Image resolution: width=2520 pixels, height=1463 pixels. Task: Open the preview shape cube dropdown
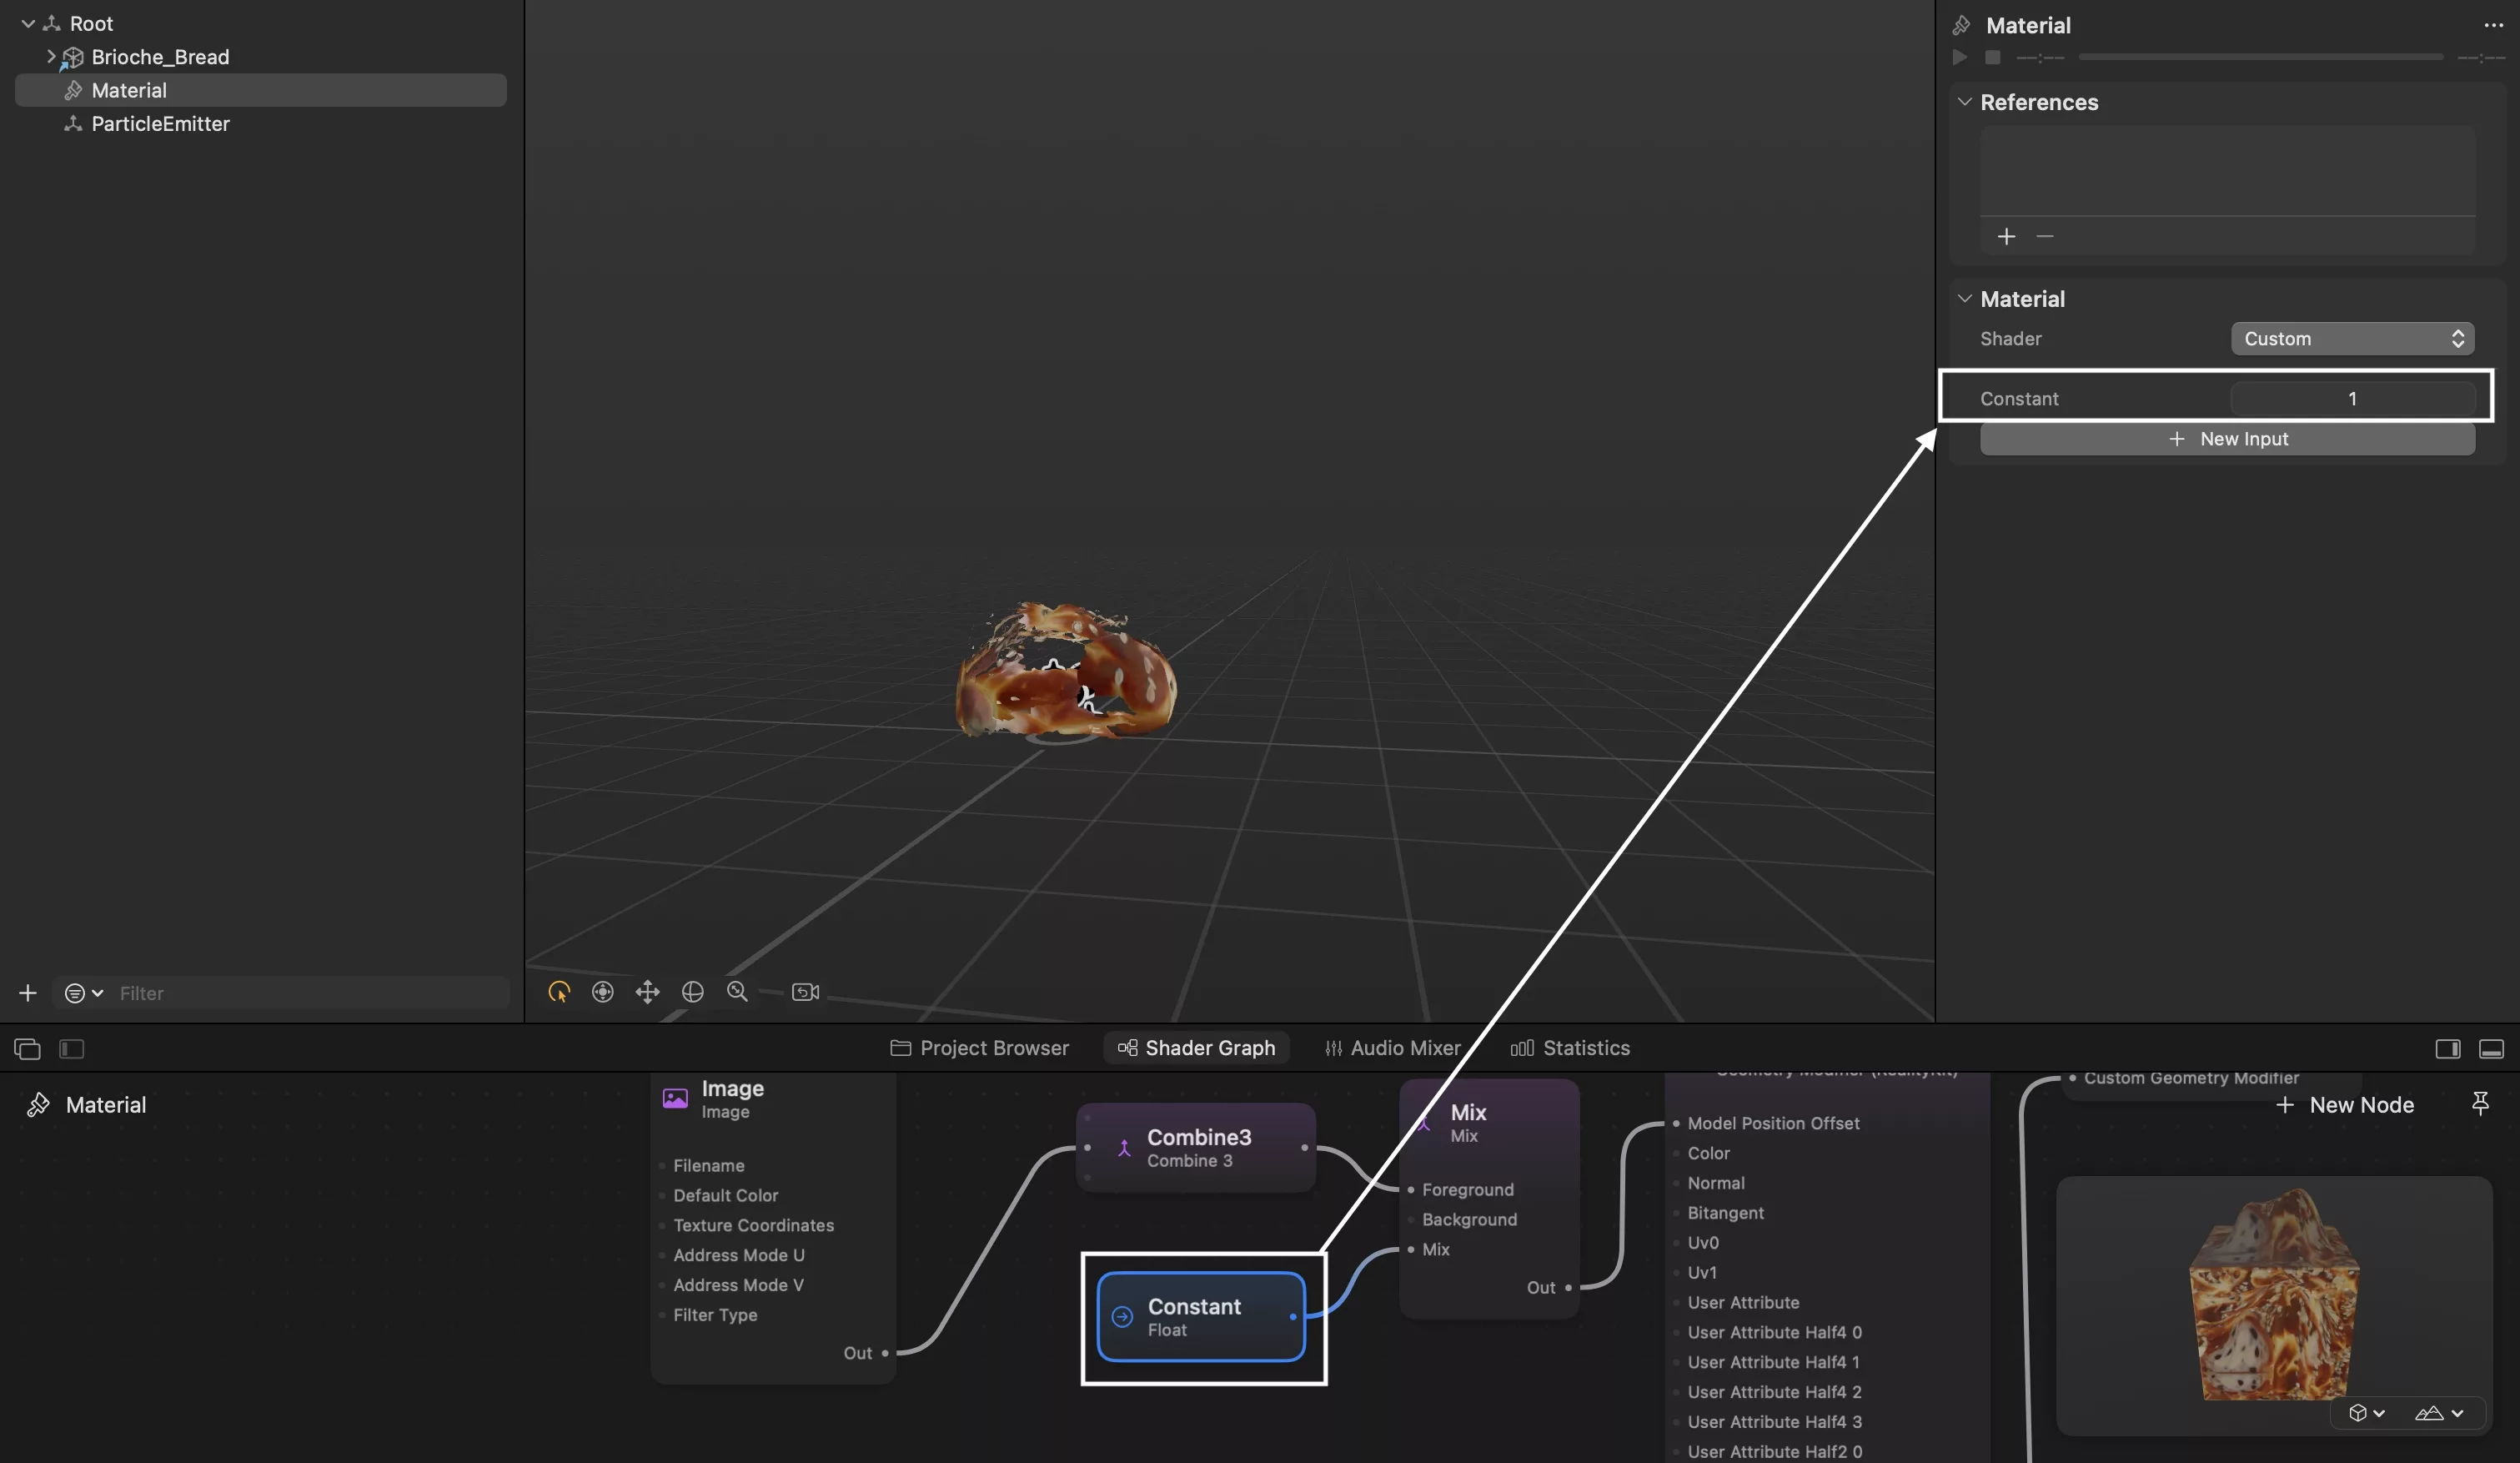pos(2367,1413)
